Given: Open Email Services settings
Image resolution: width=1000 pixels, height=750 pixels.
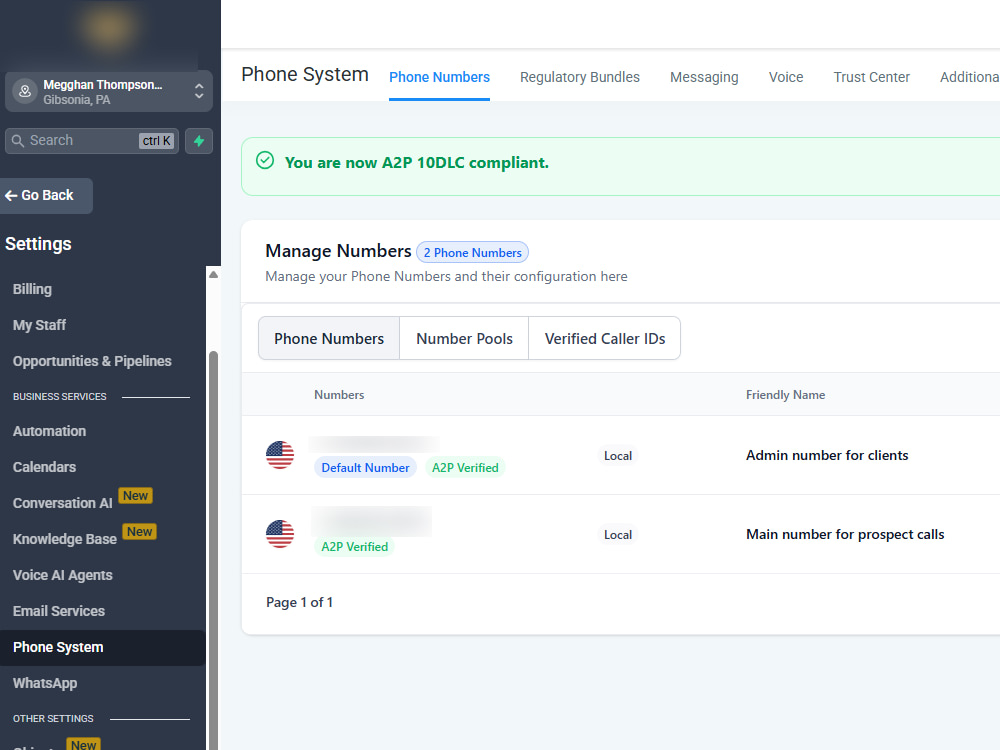Looking at the screenshot, I should coord(59,611).
